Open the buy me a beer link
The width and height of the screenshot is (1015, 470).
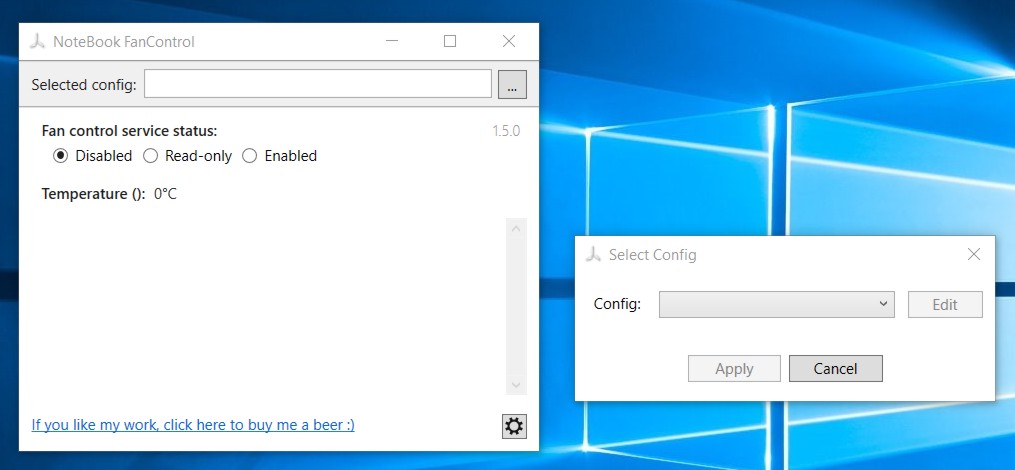(193, 425)
